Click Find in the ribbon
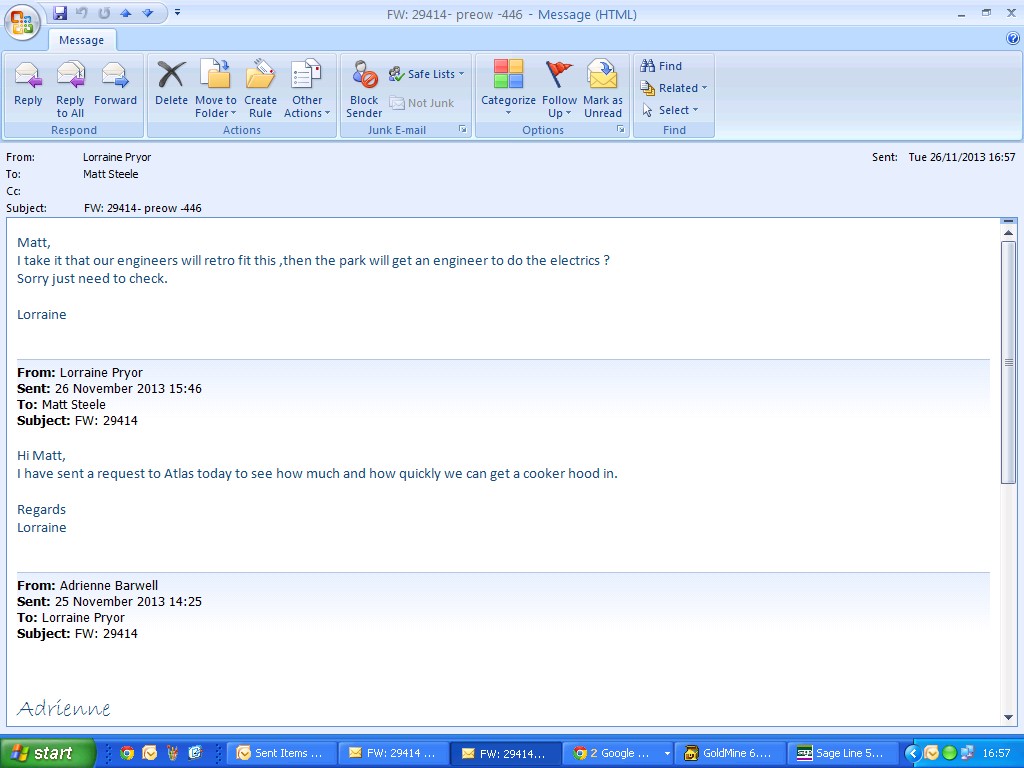 (661, 66)
